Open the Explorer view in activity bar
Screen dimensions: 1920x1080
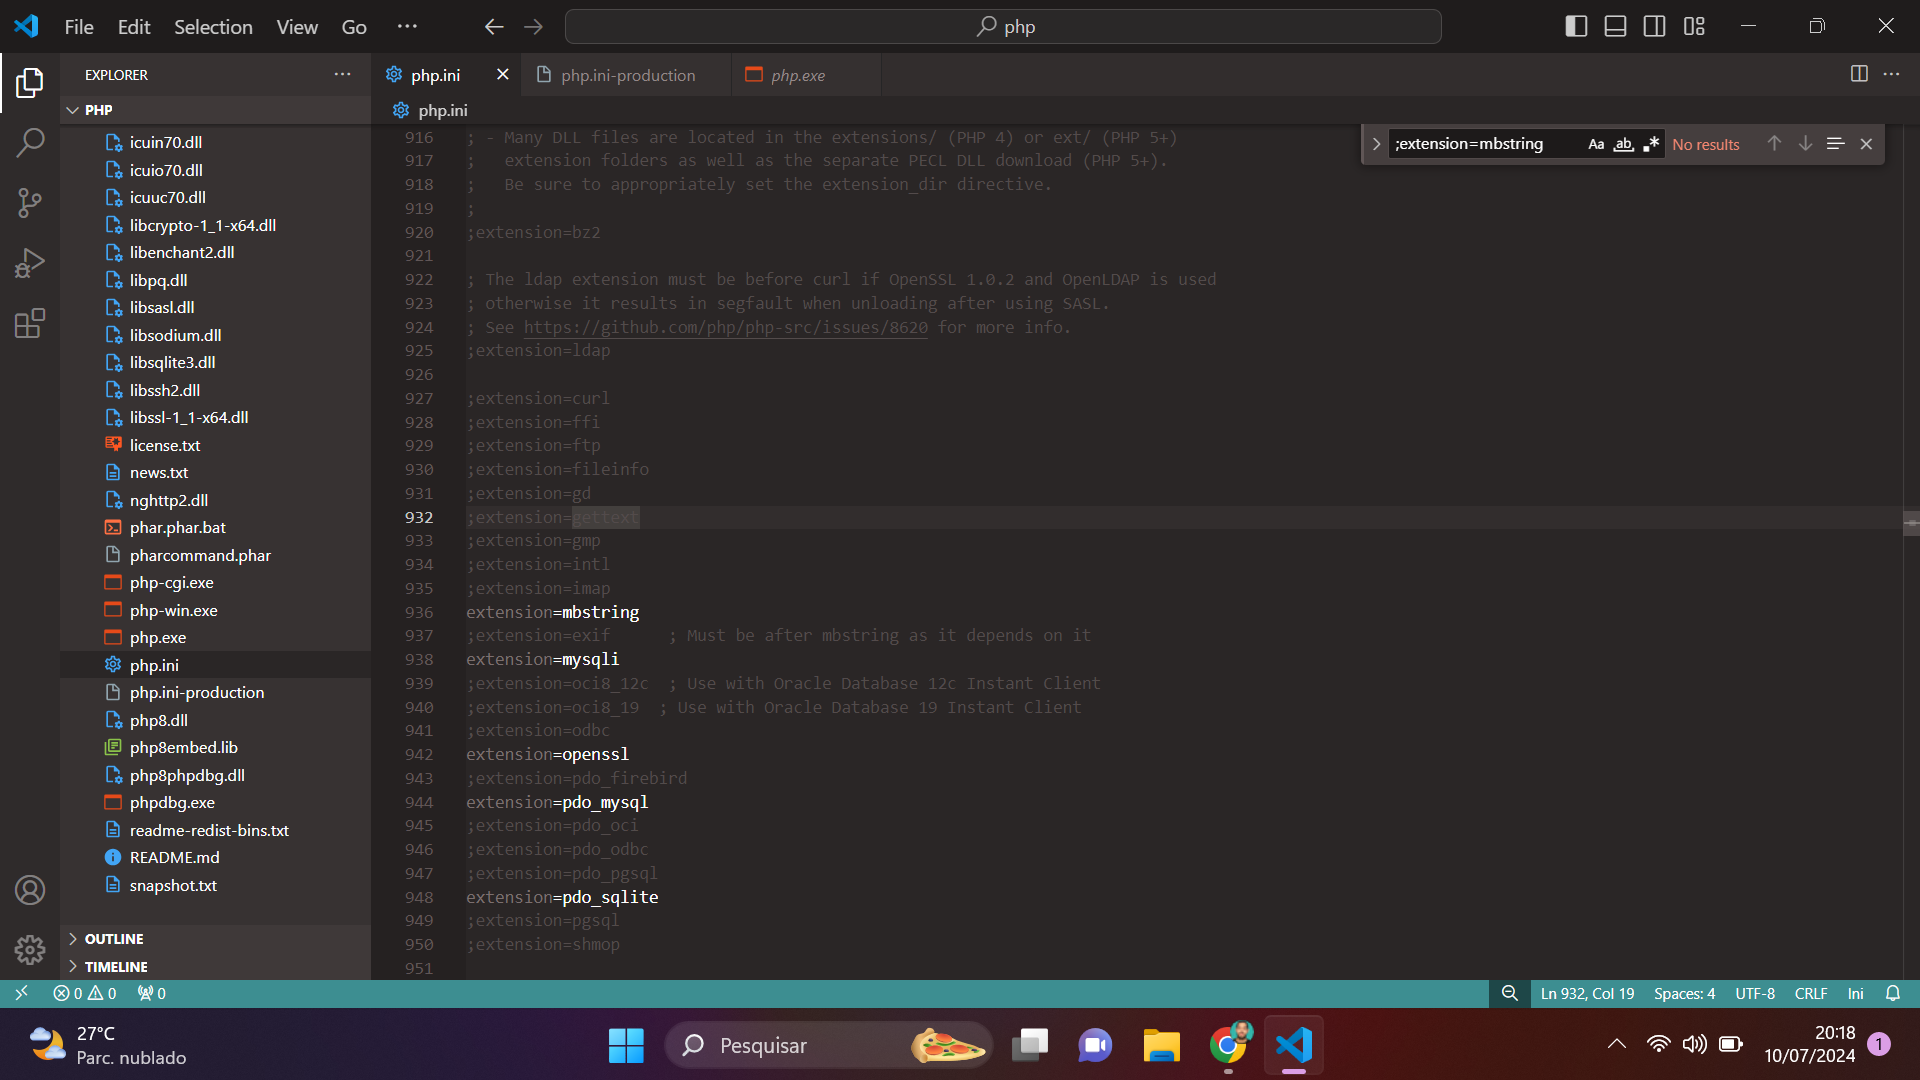point(30,83)
